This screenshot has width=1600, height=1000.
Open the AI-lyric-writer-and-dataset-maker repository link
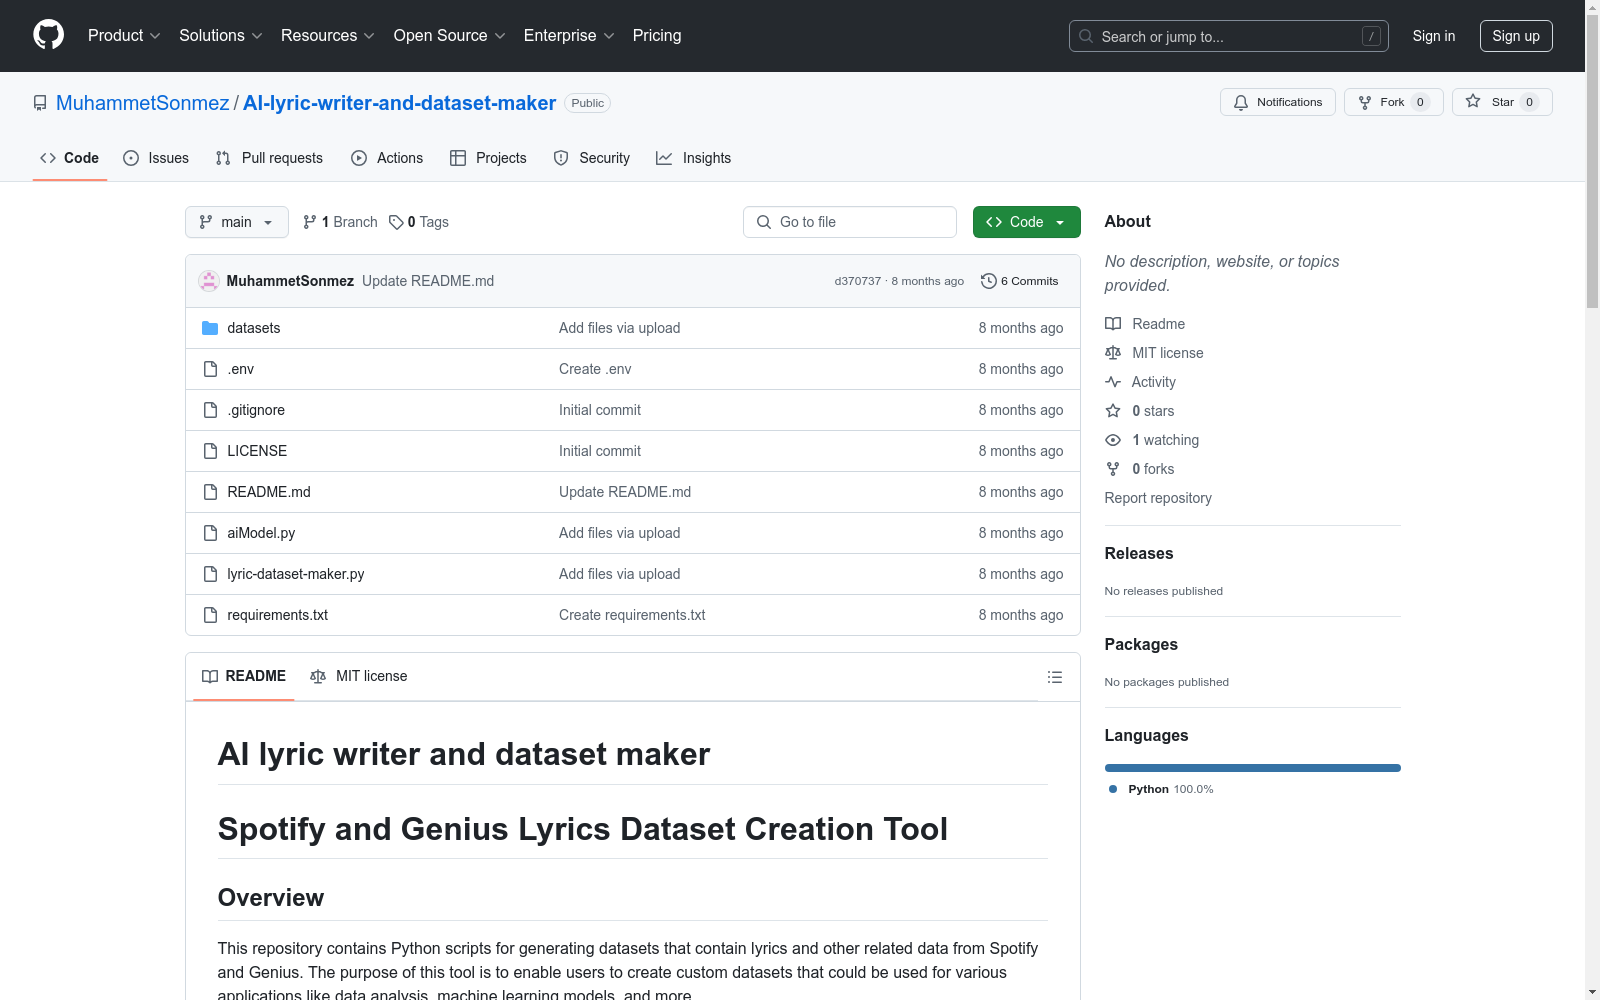coord(400,103)
